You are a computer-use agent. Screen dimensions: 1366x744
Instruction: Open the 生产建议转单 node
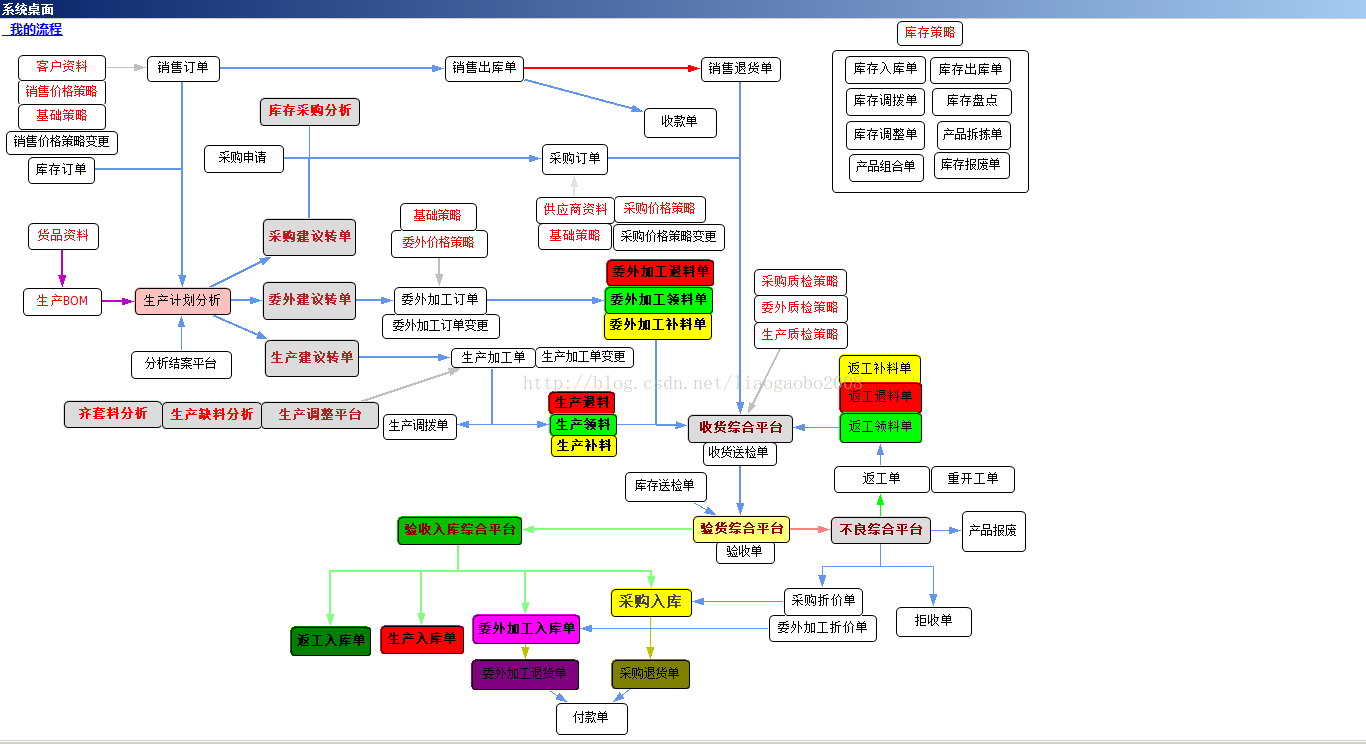[312, 358]
